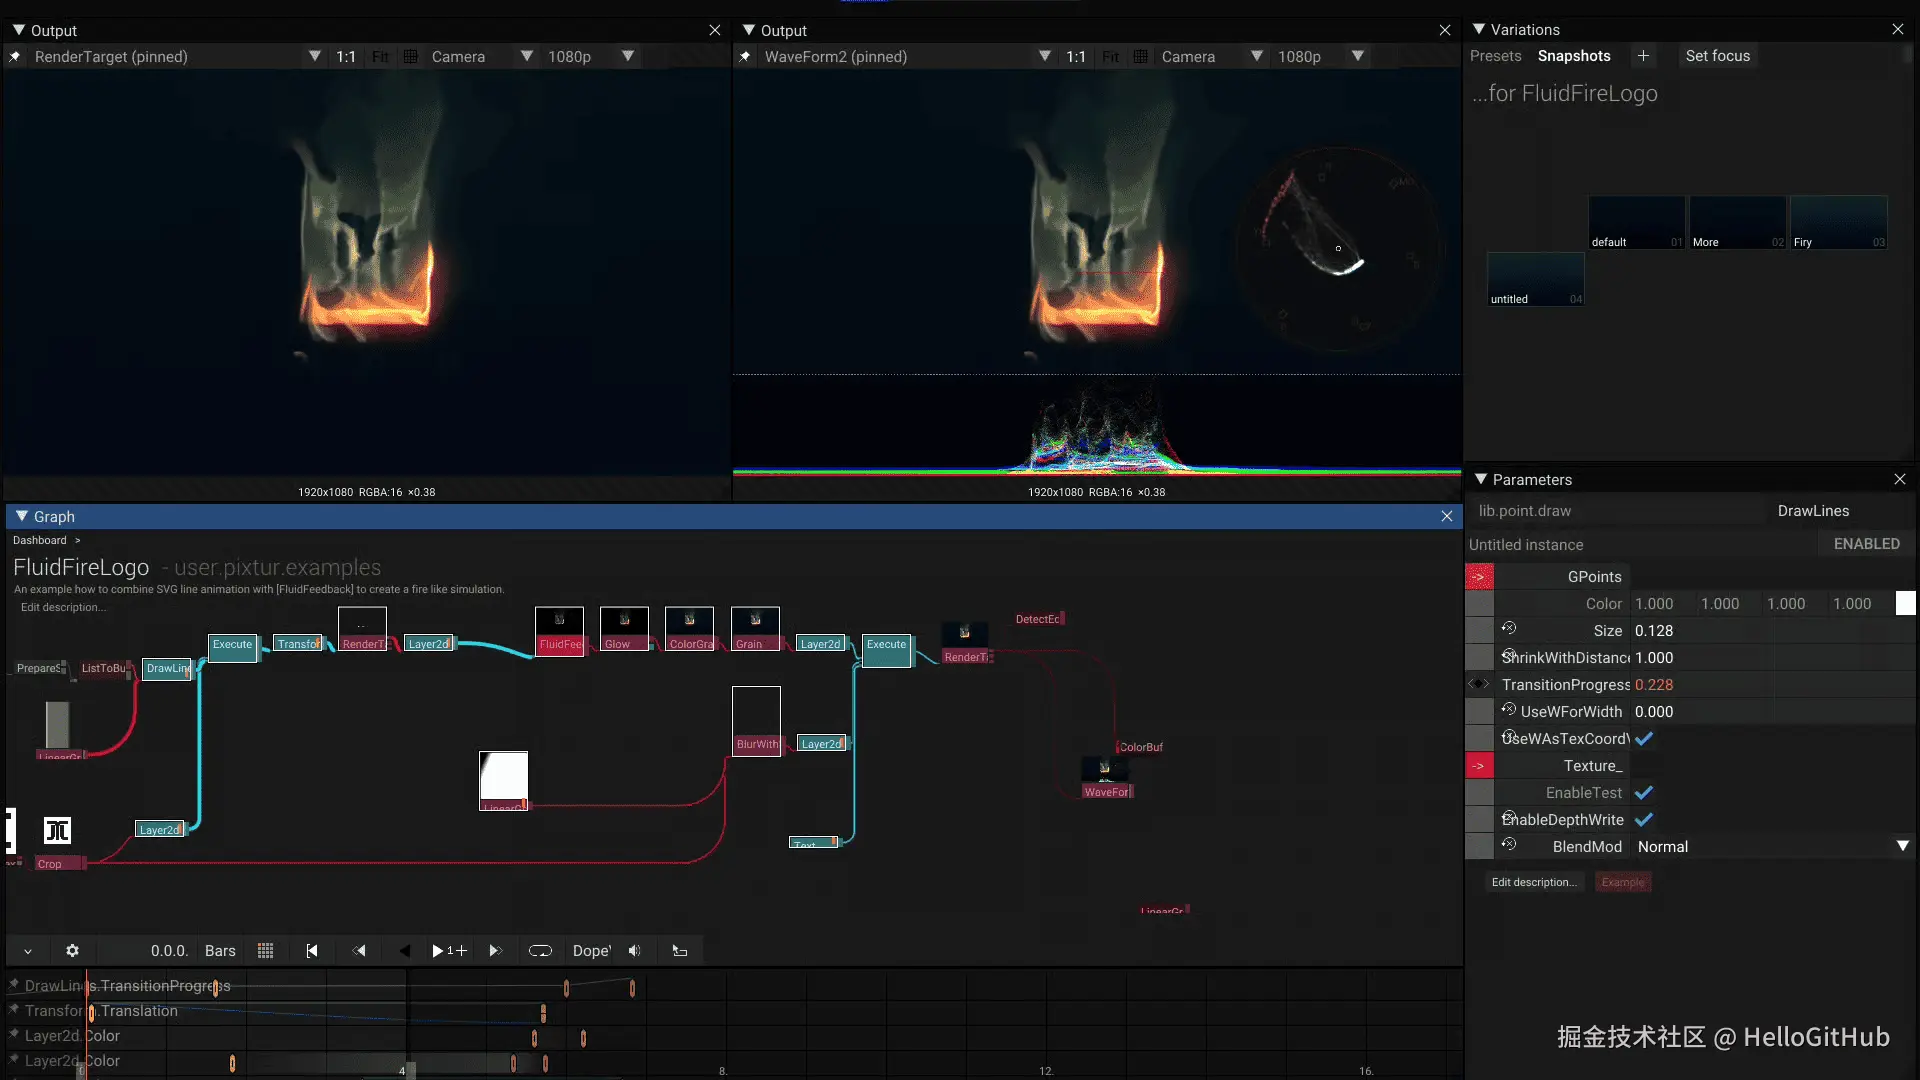Toggle audio mute speaker icon
This screenshot has height=1080, width=1920.
(634, 951)
